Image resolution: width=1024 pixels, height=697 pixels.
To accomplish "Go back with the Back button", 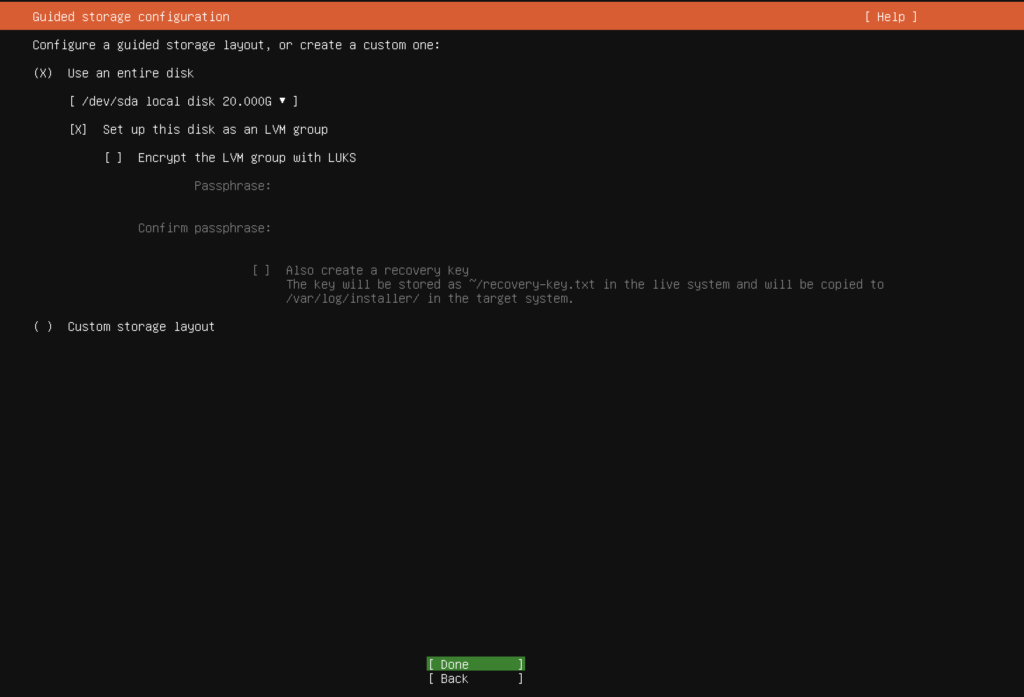I will [475, 679].
